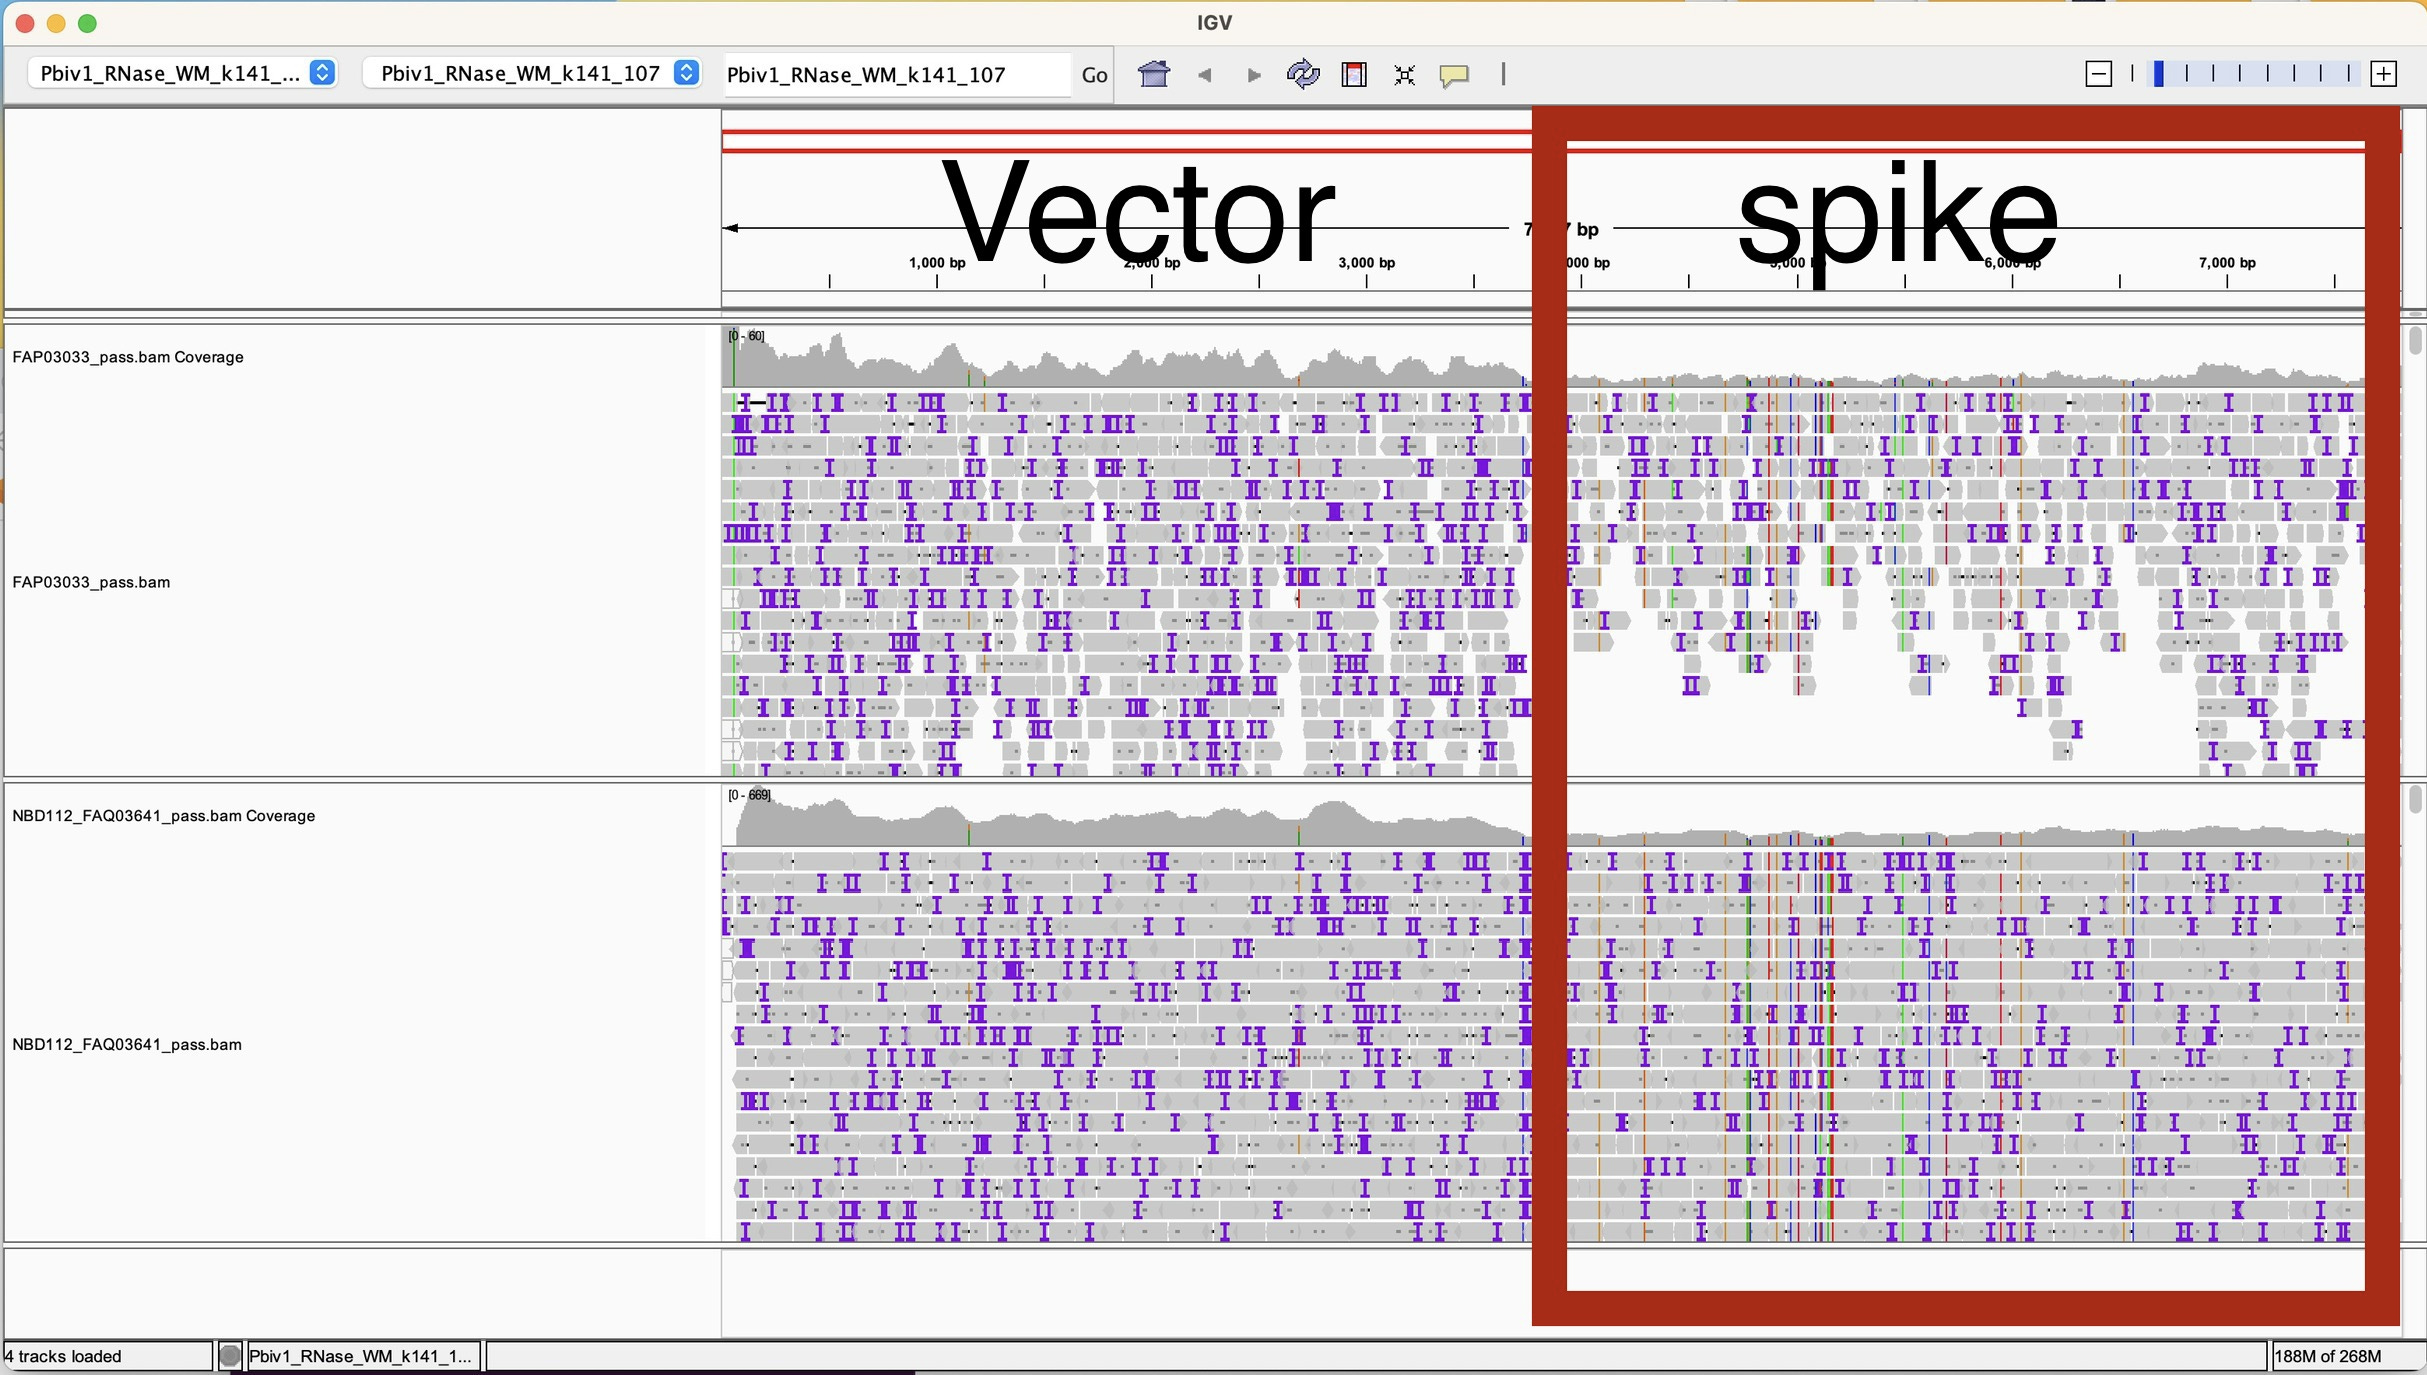Viewport: 2427px width, 1375px height.
Task: Click the memory usage indicator in status bar
Action: pos(2326,1356)
